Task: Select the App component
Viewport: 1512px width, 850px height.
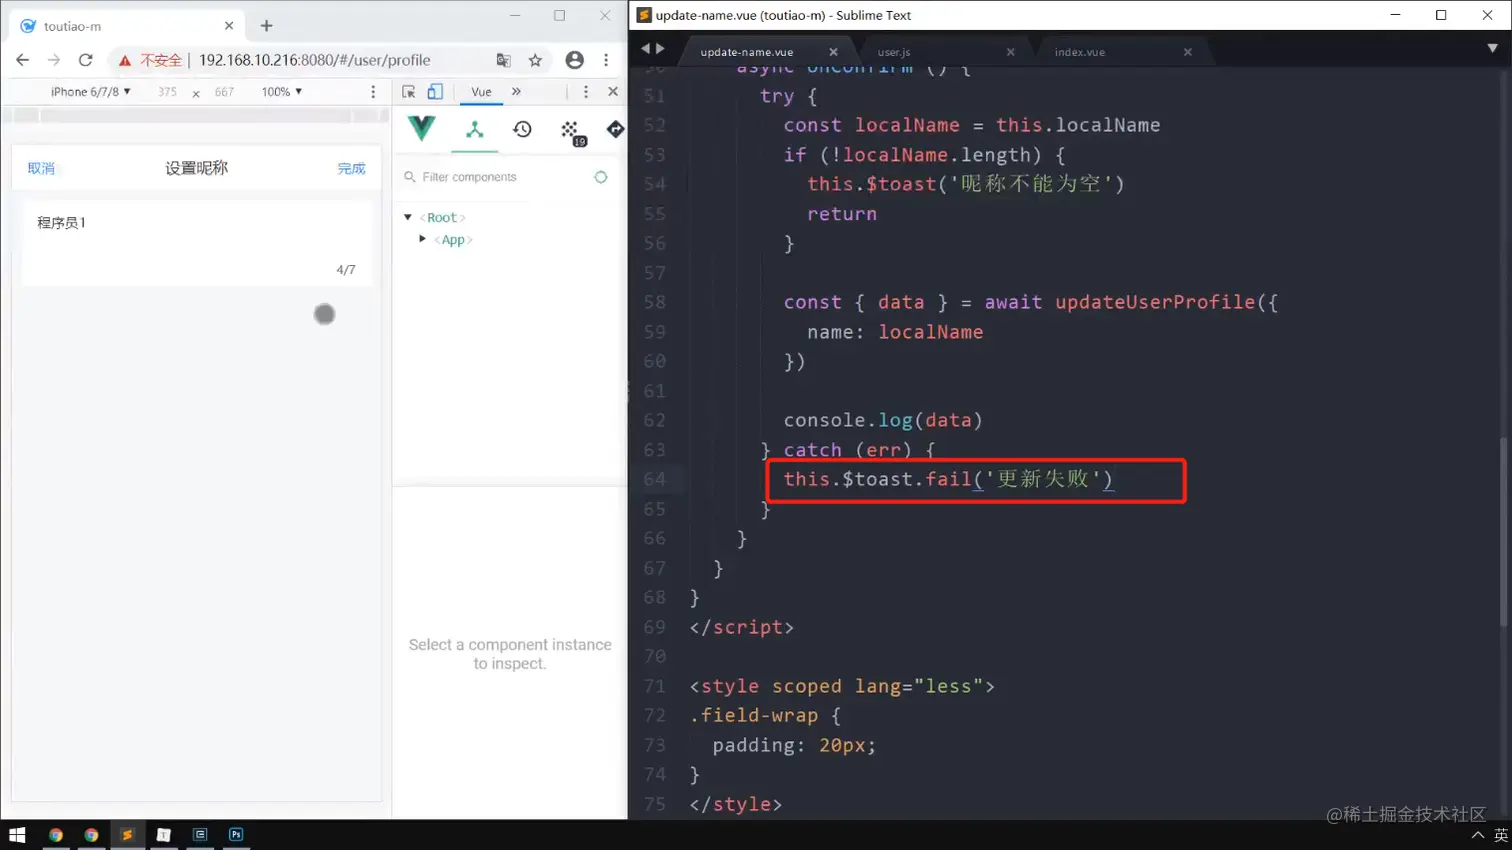Action: pos(453,240)
